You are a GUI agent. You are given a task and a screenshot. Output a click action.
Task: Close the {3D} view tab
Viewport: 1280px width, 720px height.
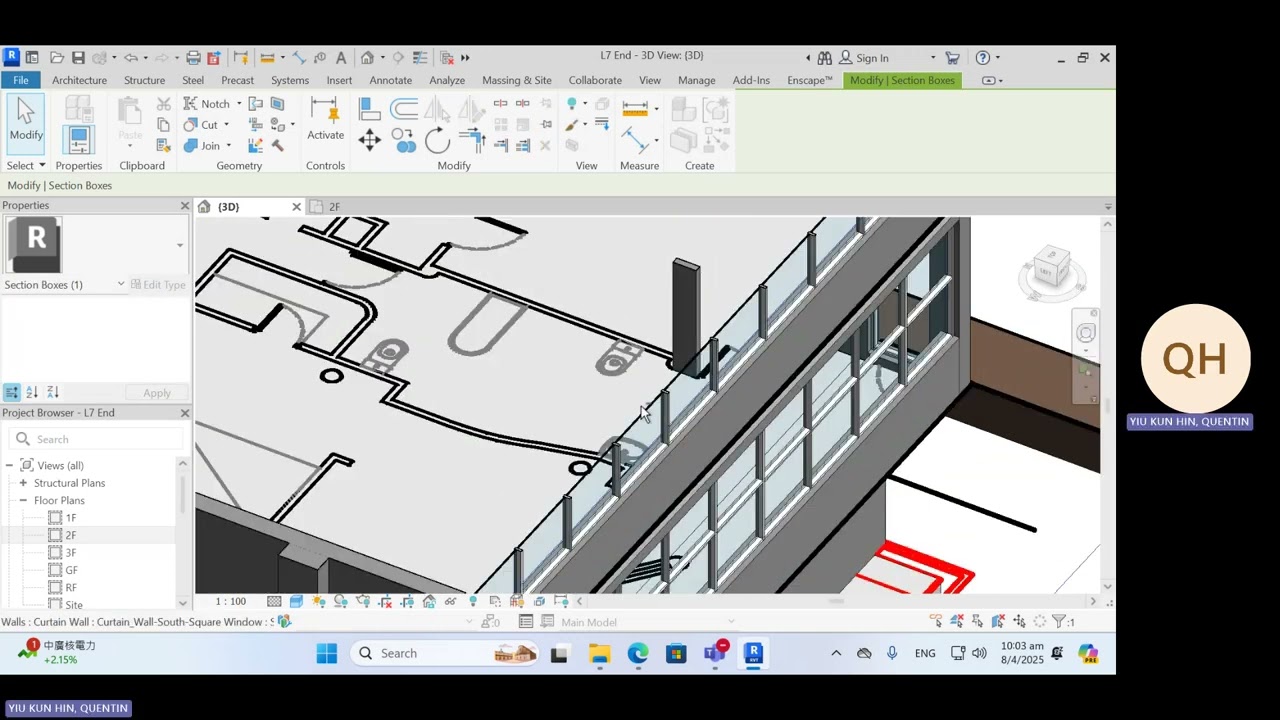click(x=296, y=207)
